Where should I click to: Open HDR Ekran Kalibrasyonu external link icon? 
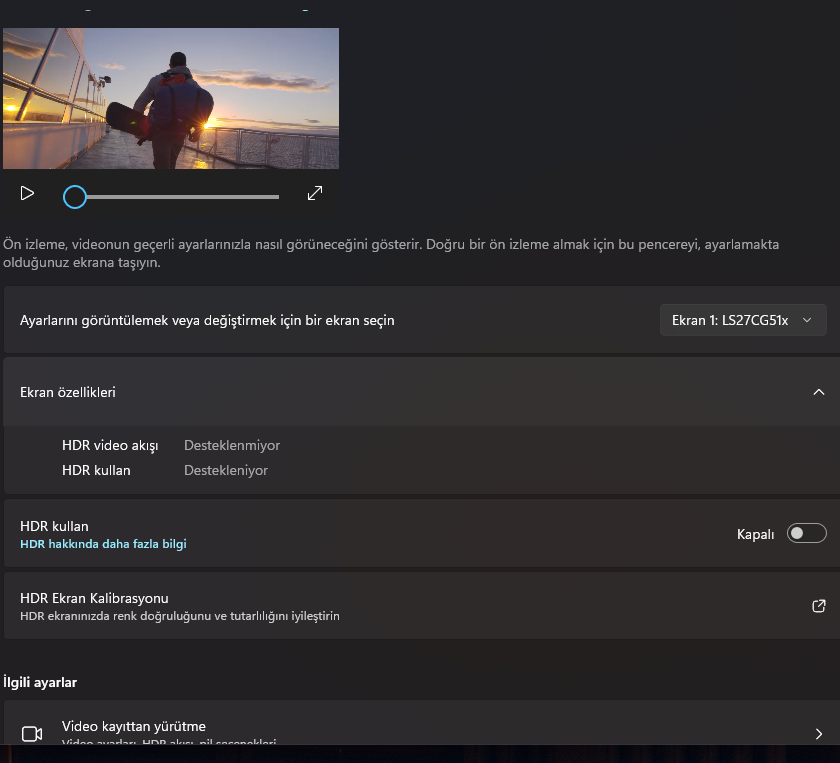tap(819, 606)
